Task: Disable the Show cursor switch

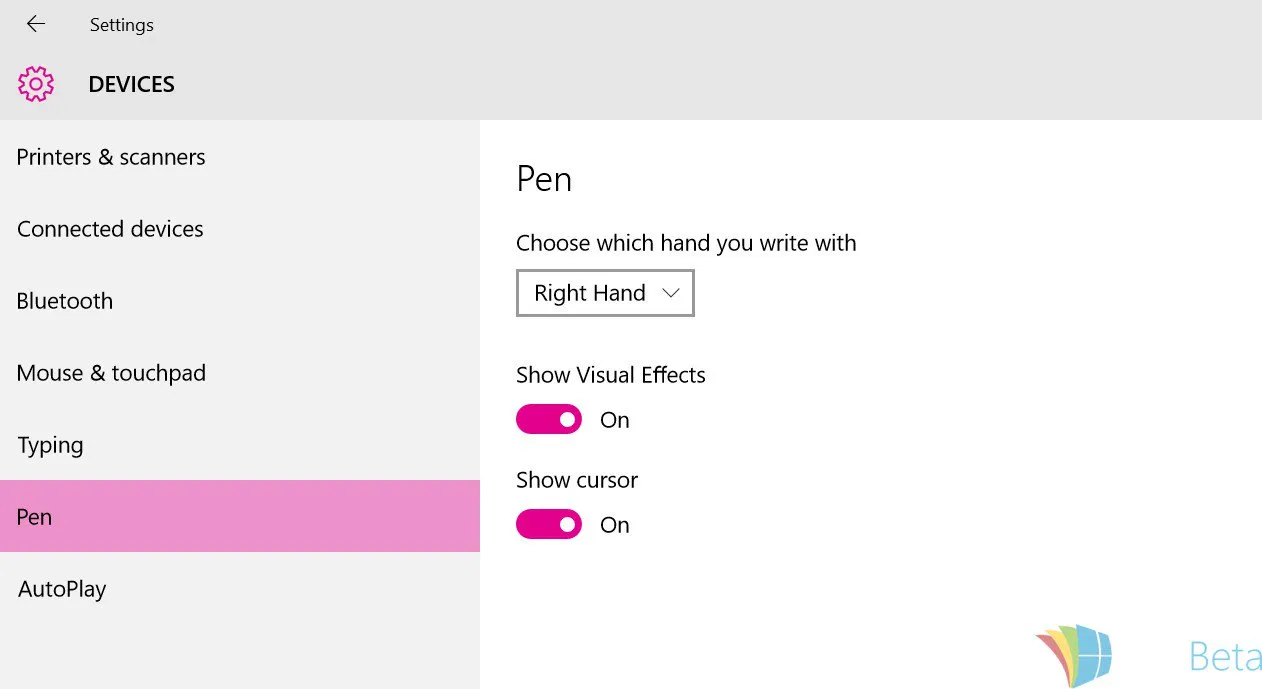Action: coord(549,524)
